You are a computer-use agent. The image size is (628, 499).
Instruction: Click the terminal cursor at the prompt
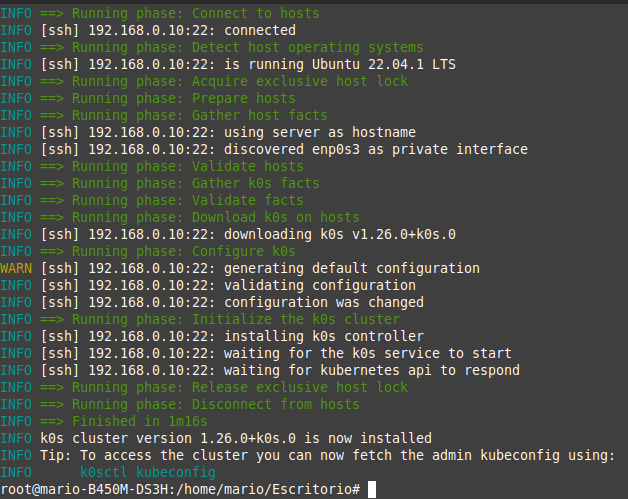click(x=372, y=489)
